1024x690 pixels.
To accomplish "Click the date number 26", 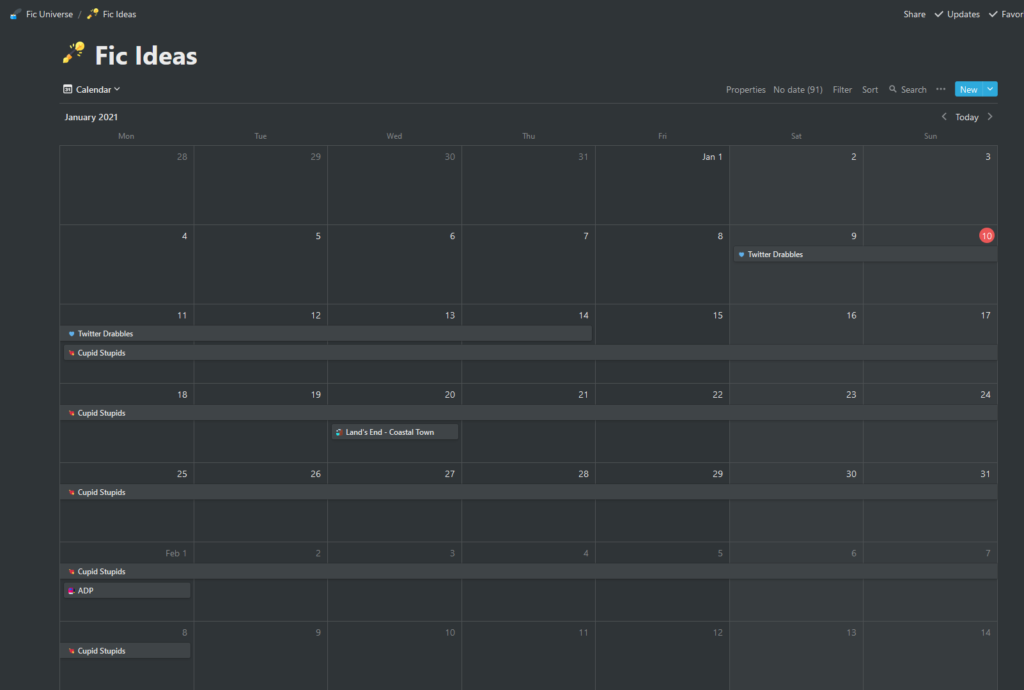I will pyautogui.click(x=315, y=474).
